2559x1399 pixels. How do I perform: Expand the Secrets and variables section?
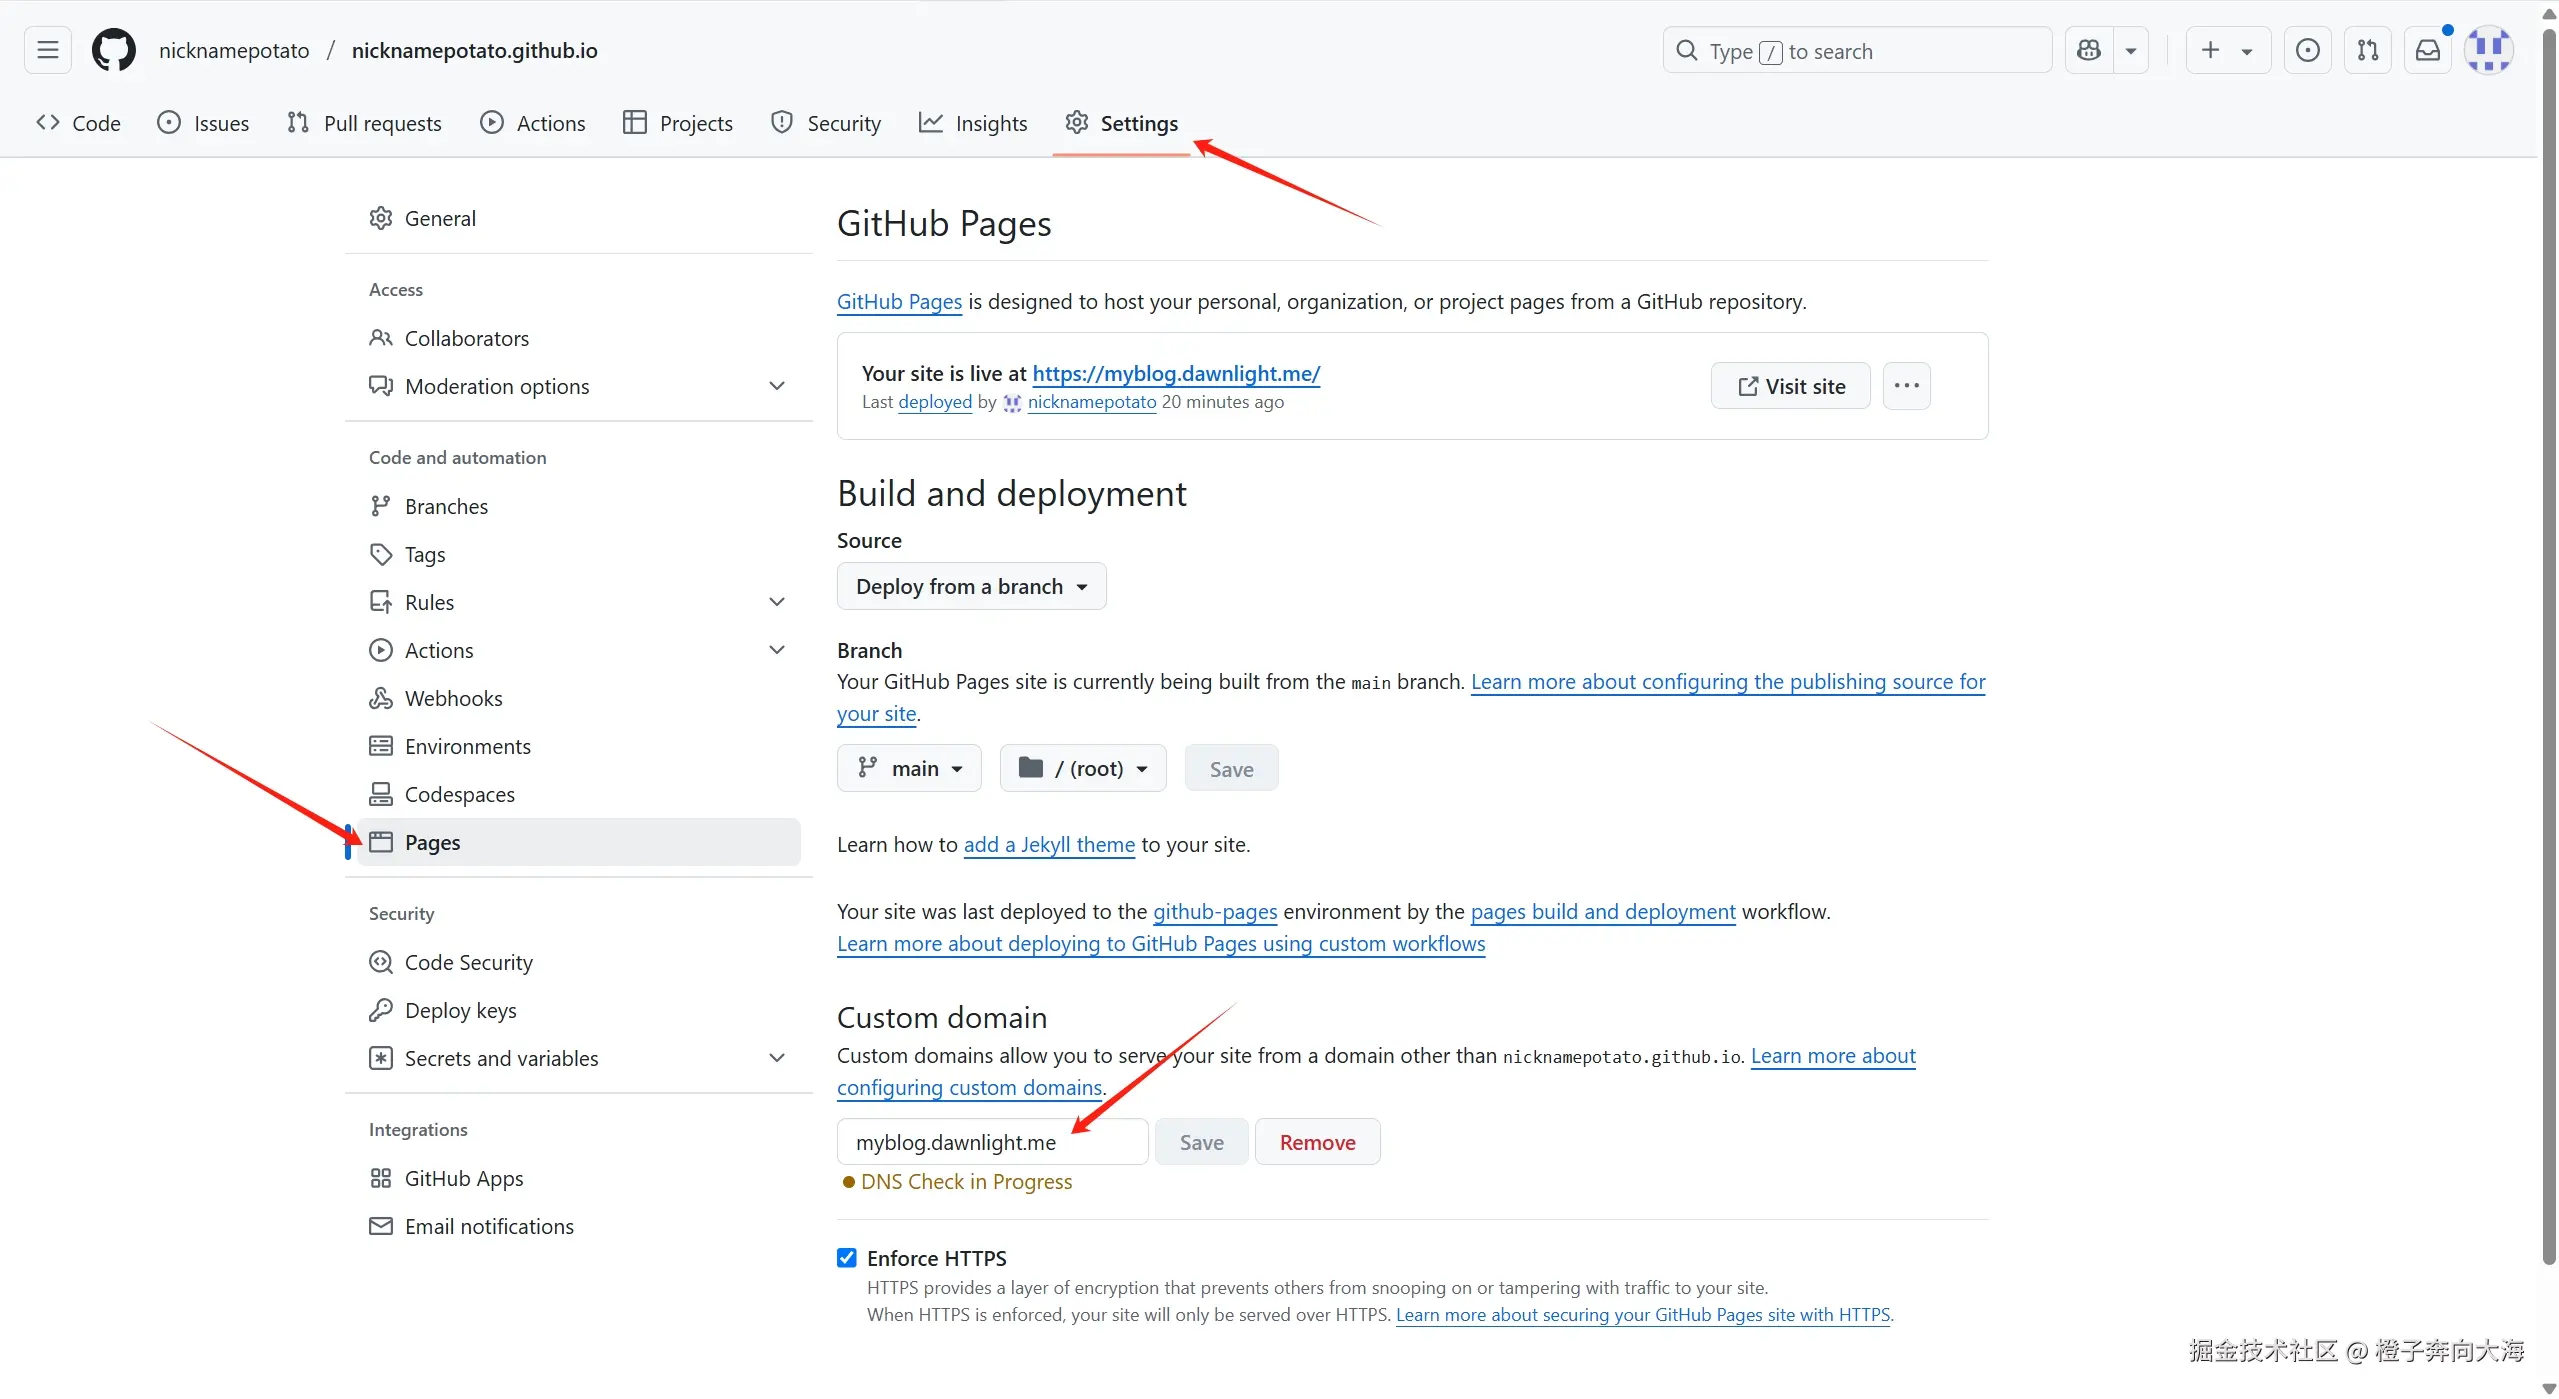(776, 1058)
